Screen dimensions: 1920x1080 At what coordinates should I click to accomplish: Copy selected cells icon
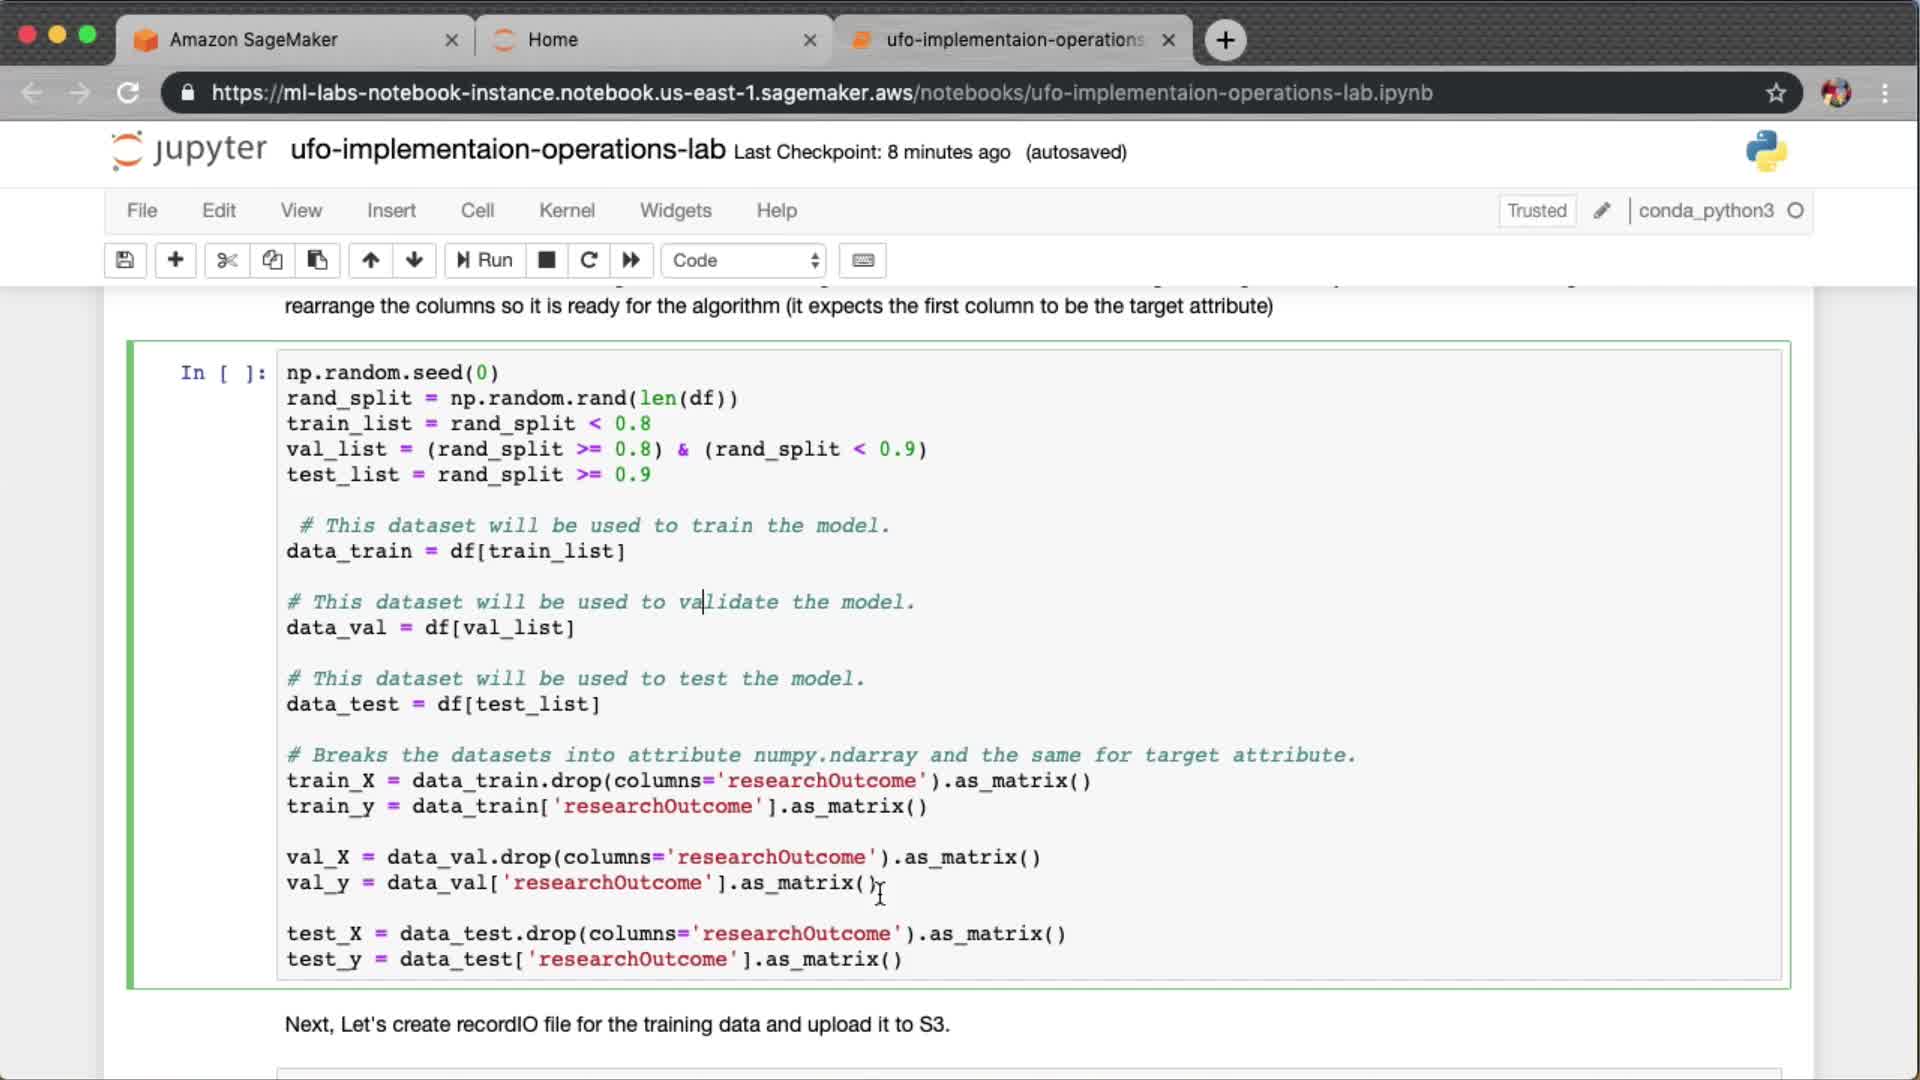pyautogui.click(x=272, y=260)
